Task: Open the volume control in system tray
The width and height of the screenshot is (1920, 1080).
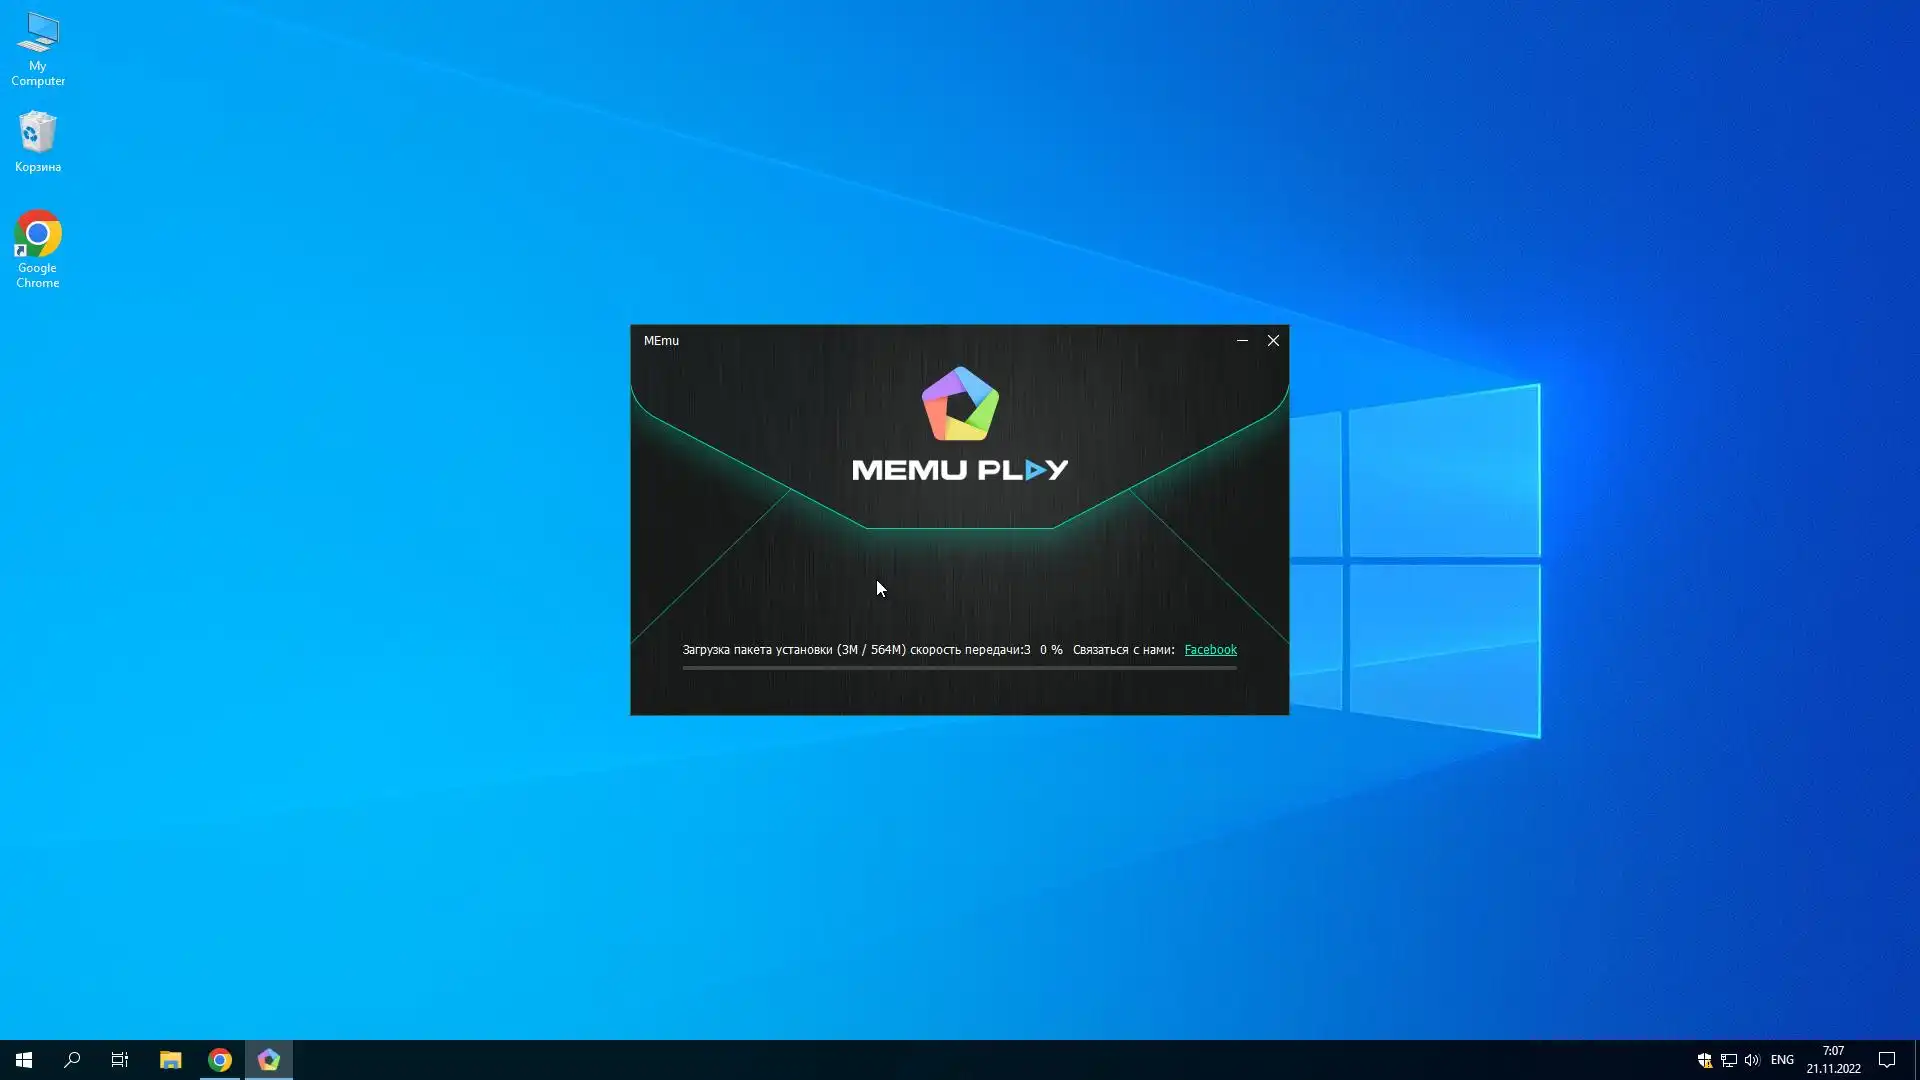Action: (1751, 1060)
